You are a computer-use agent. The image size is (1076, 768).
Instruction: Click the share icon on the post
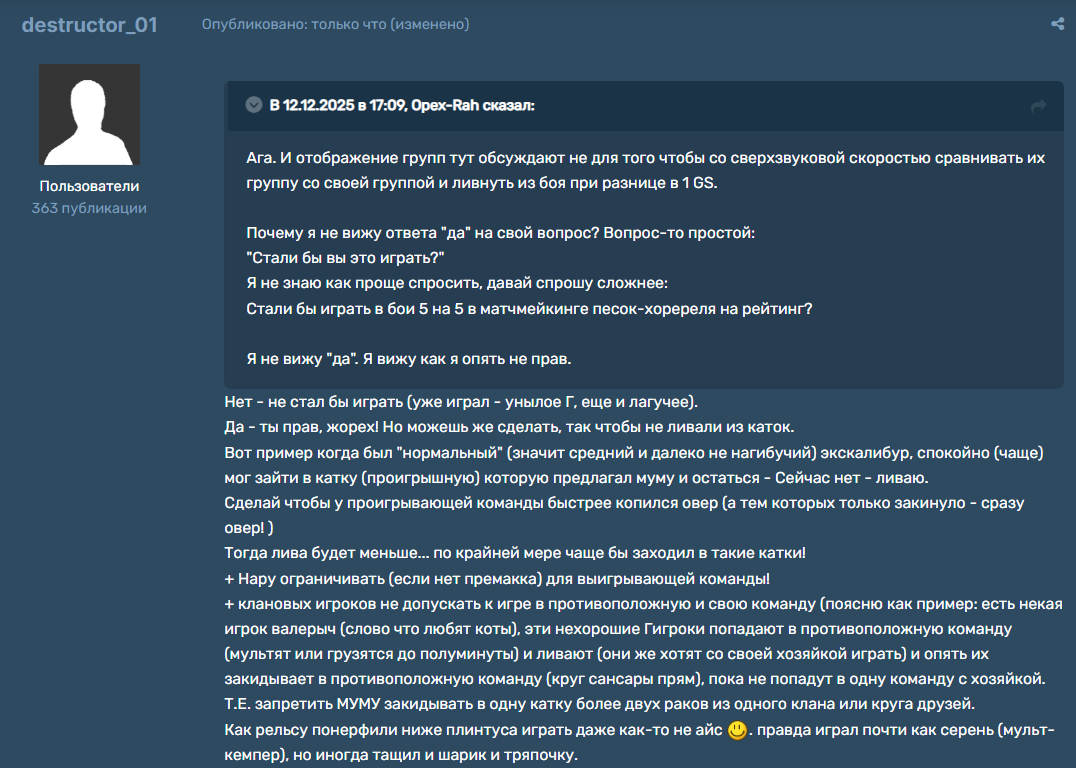tap(1057, 24)
